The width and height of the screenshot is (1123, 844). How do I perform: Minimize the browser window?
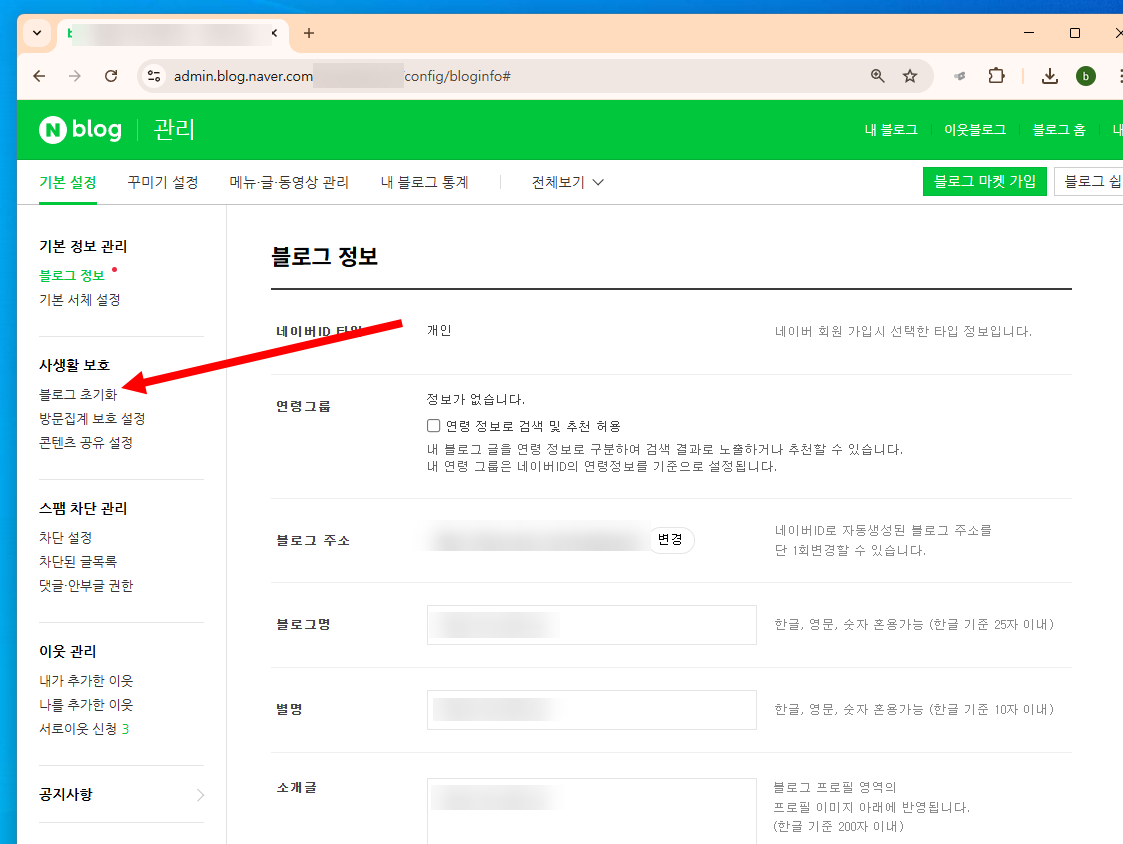[x=1029, y=33]
